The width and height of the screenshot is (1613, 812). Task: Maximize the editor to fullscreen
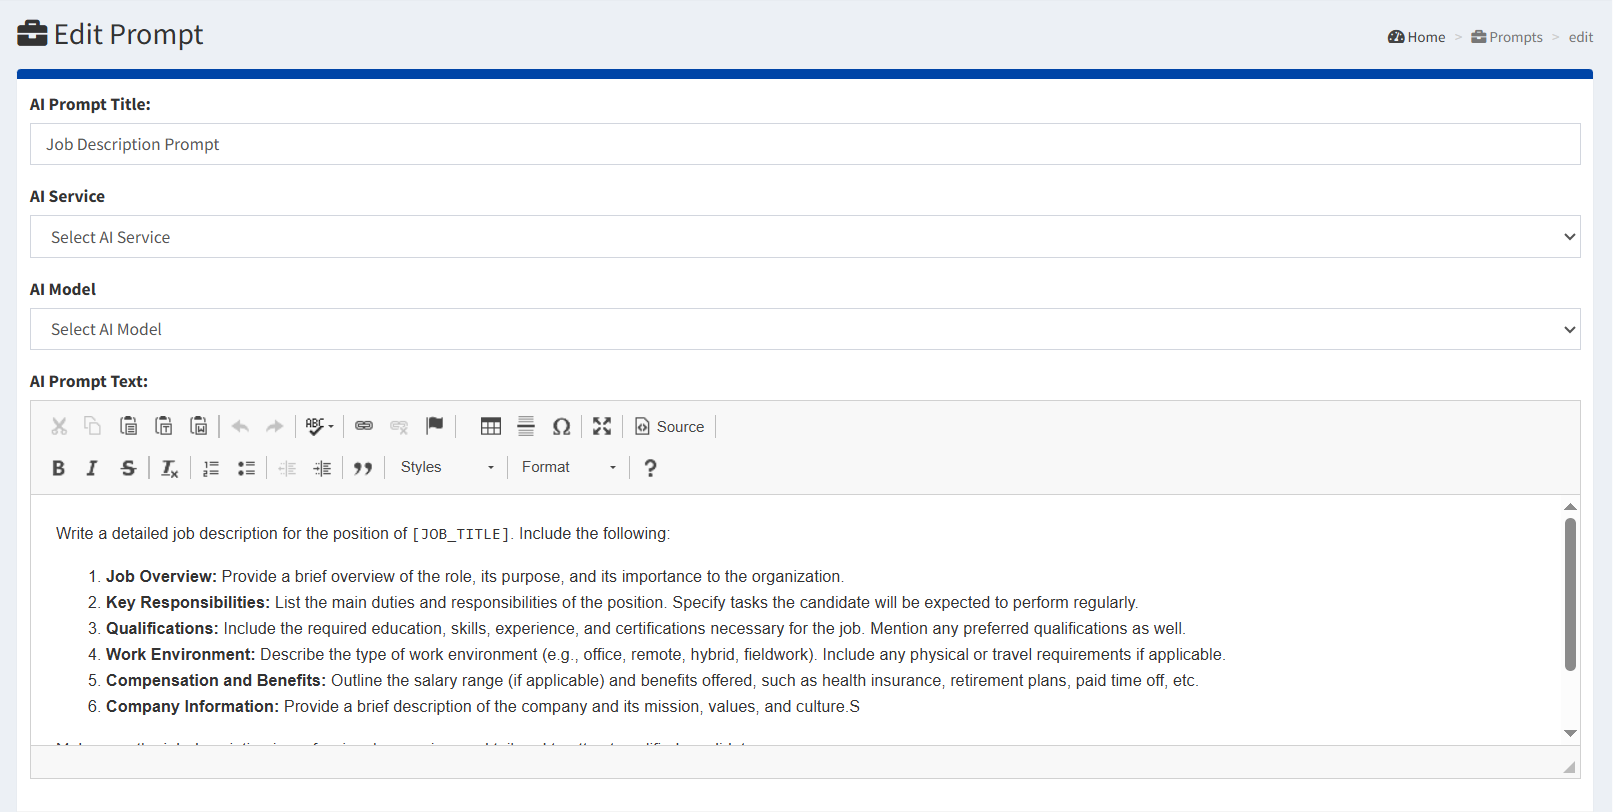coord(602,427)
